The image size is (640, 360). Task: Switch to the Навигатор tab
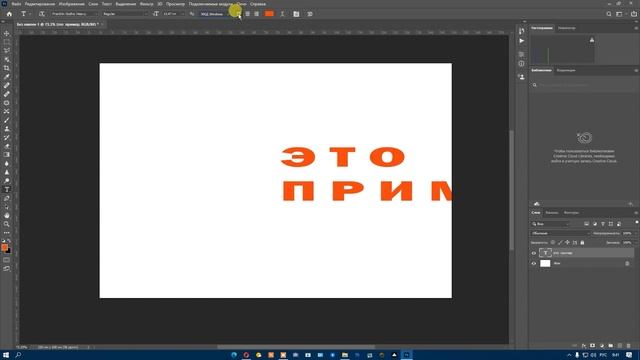(x=567, y=28)
